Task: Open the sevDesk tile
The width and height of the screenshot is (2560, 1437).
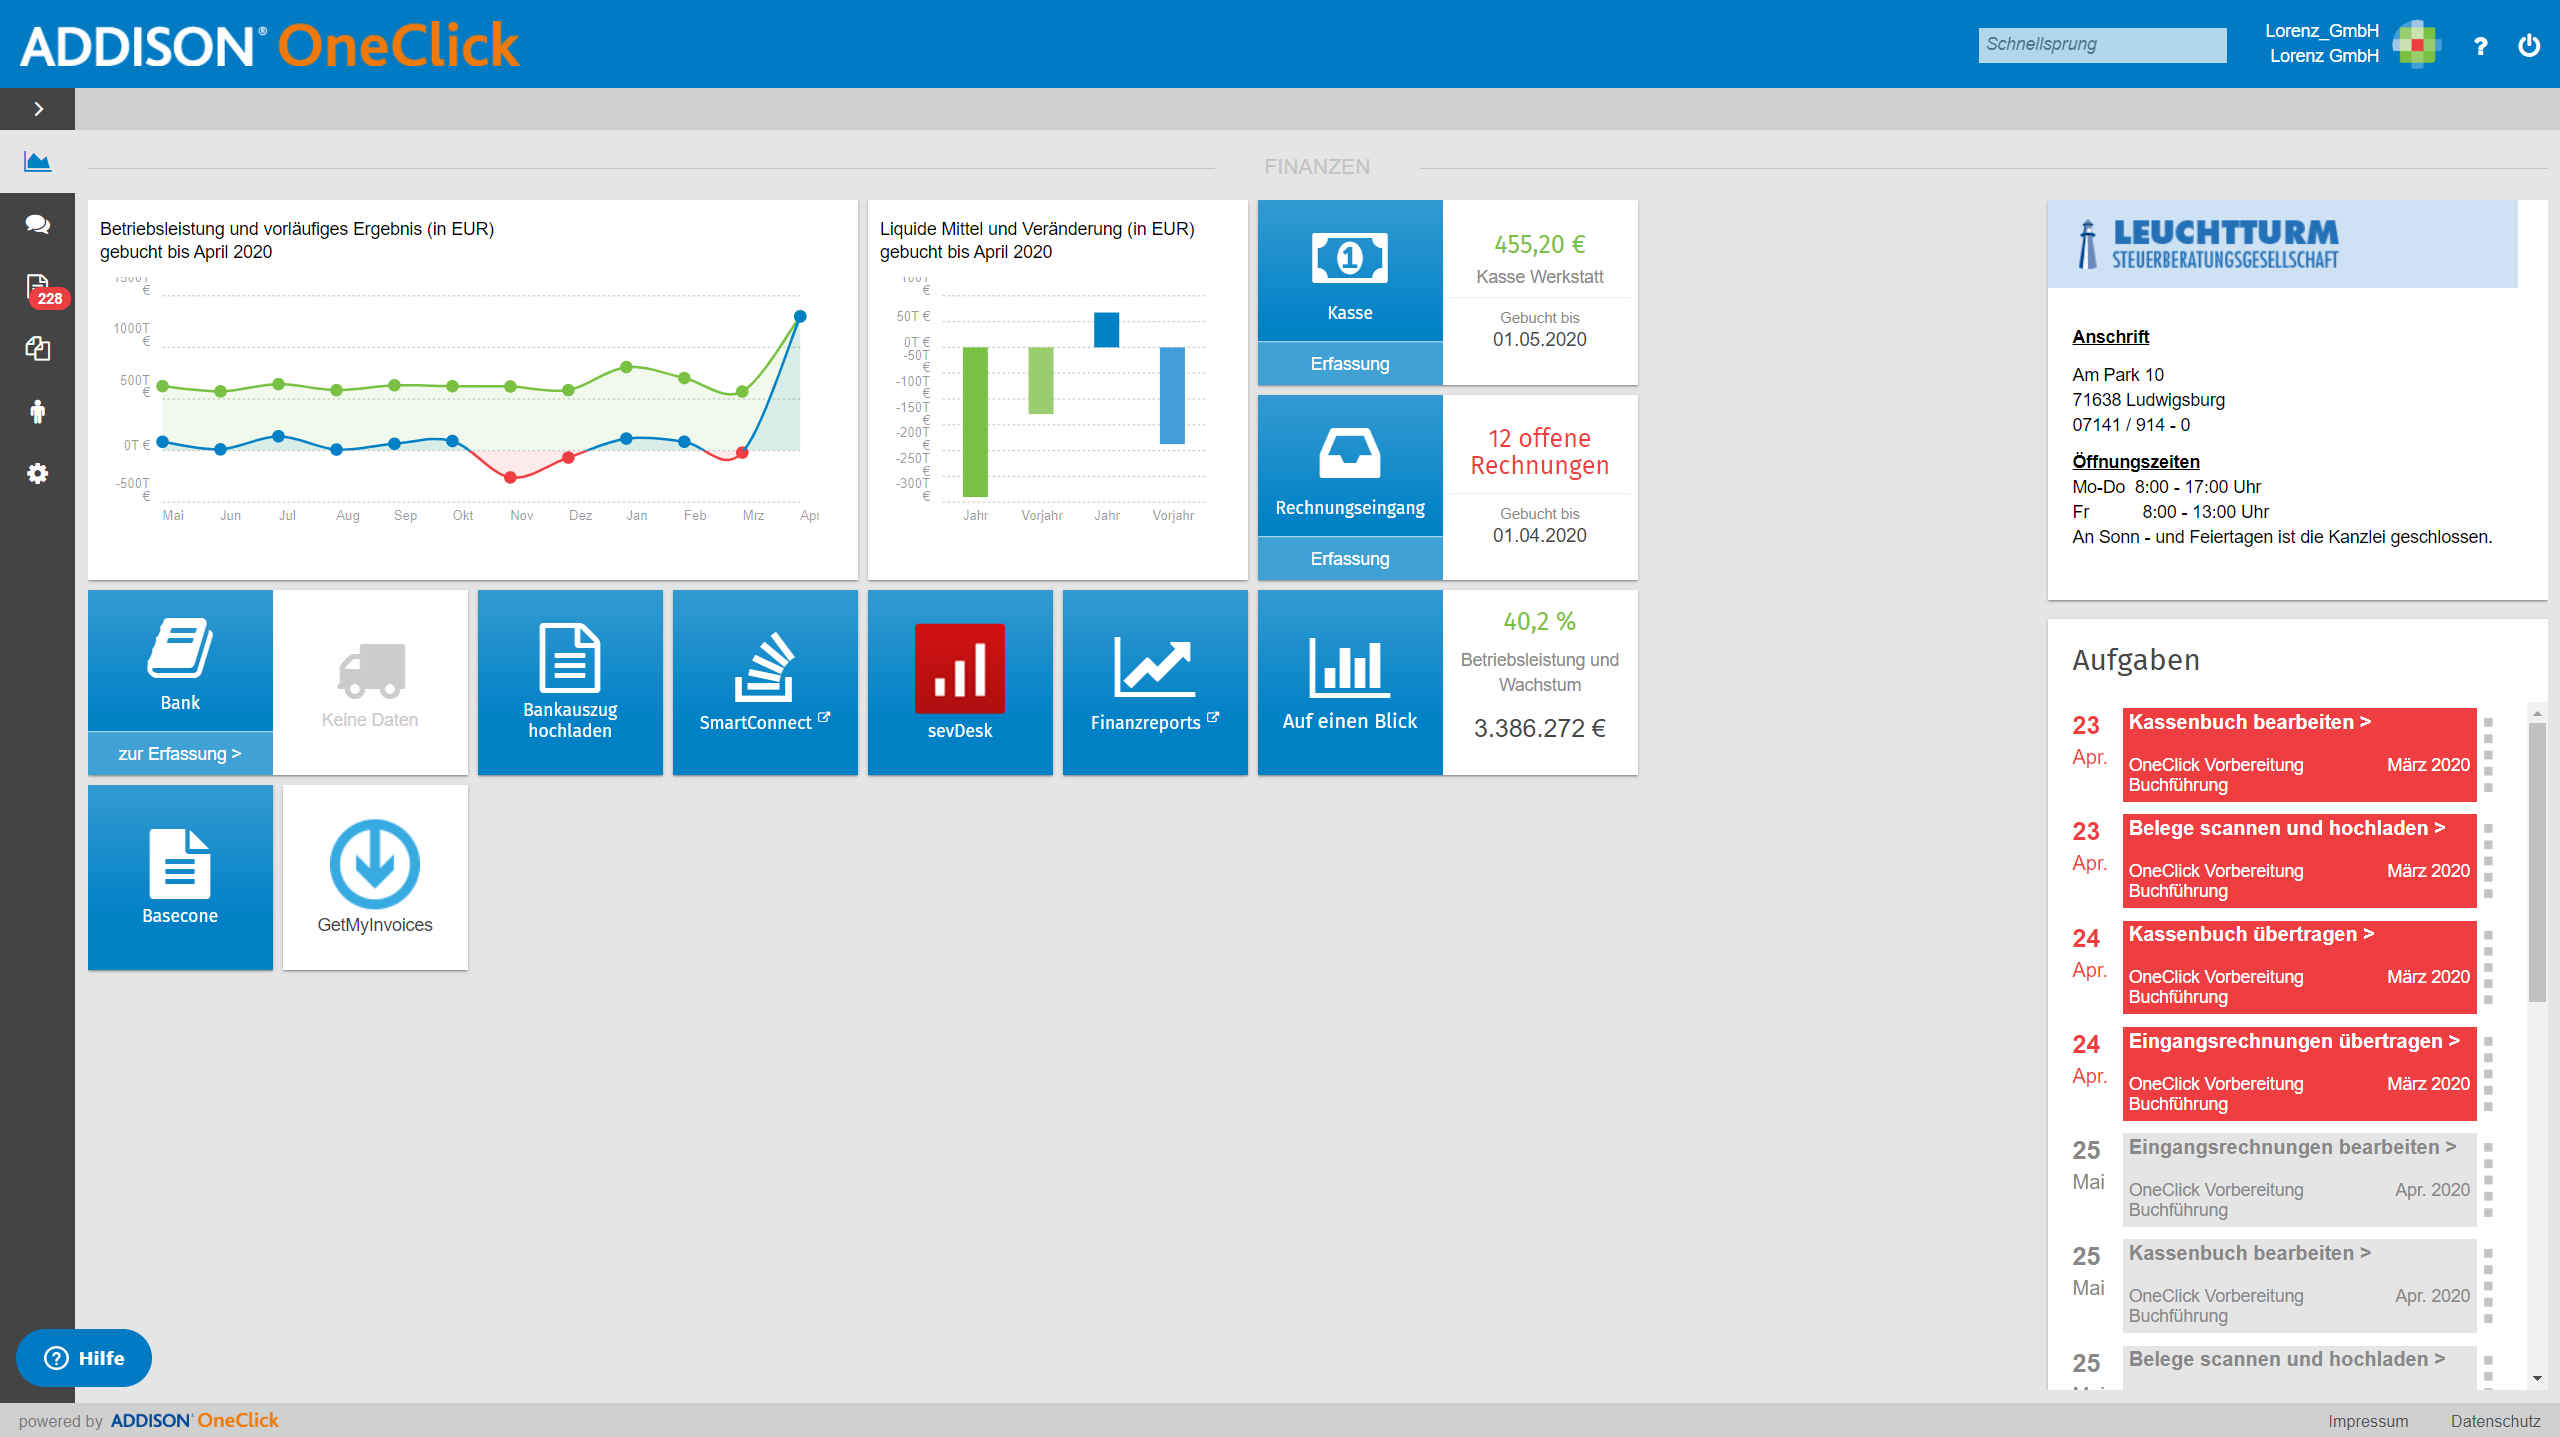Action: pos(960,682)
